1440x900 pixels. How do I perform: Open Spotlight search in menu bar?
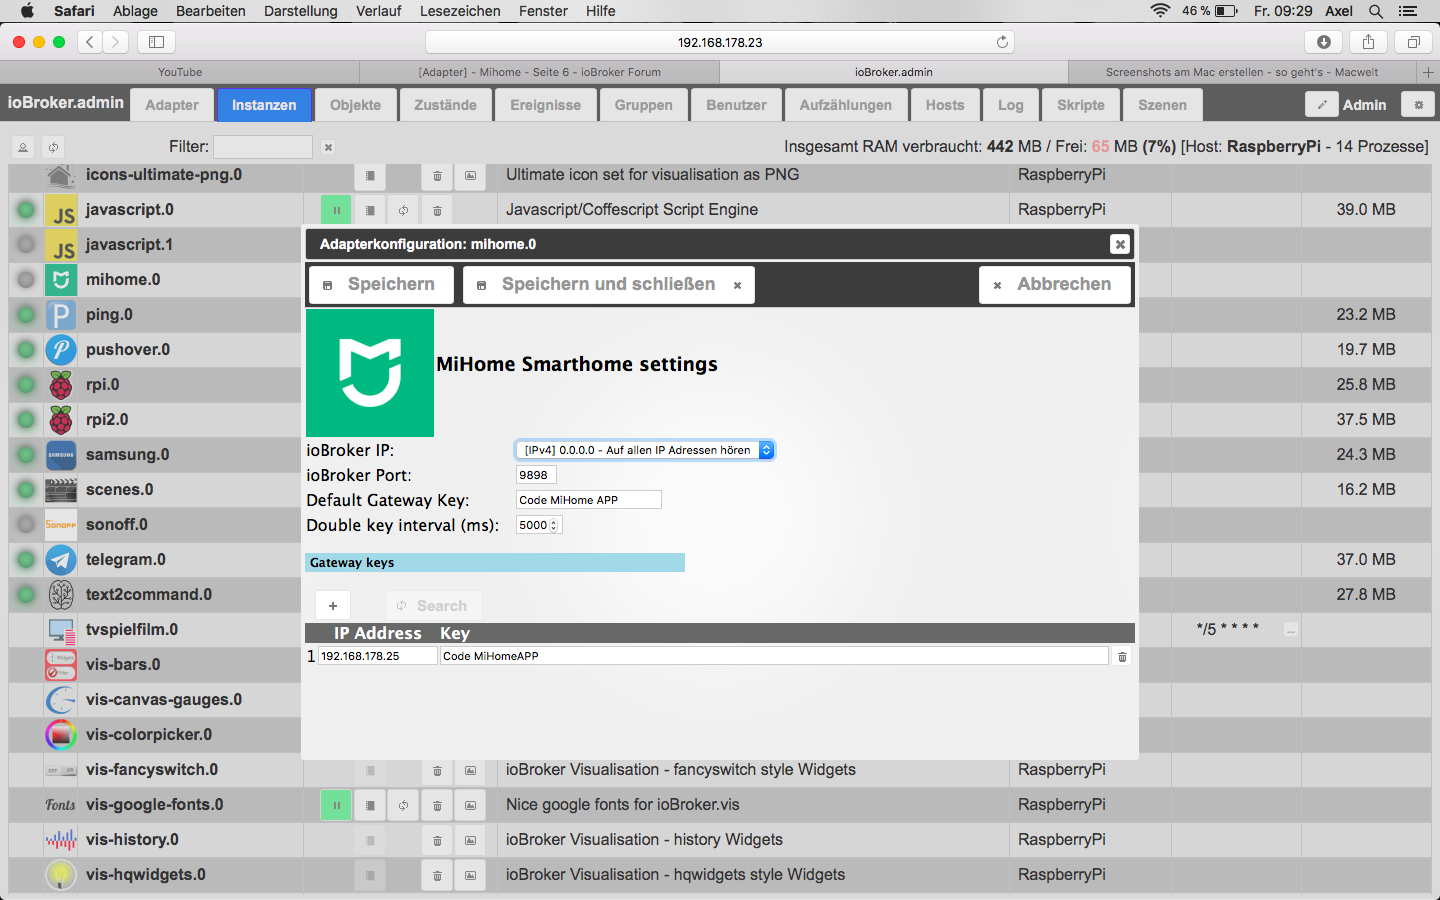point(1376,11)
